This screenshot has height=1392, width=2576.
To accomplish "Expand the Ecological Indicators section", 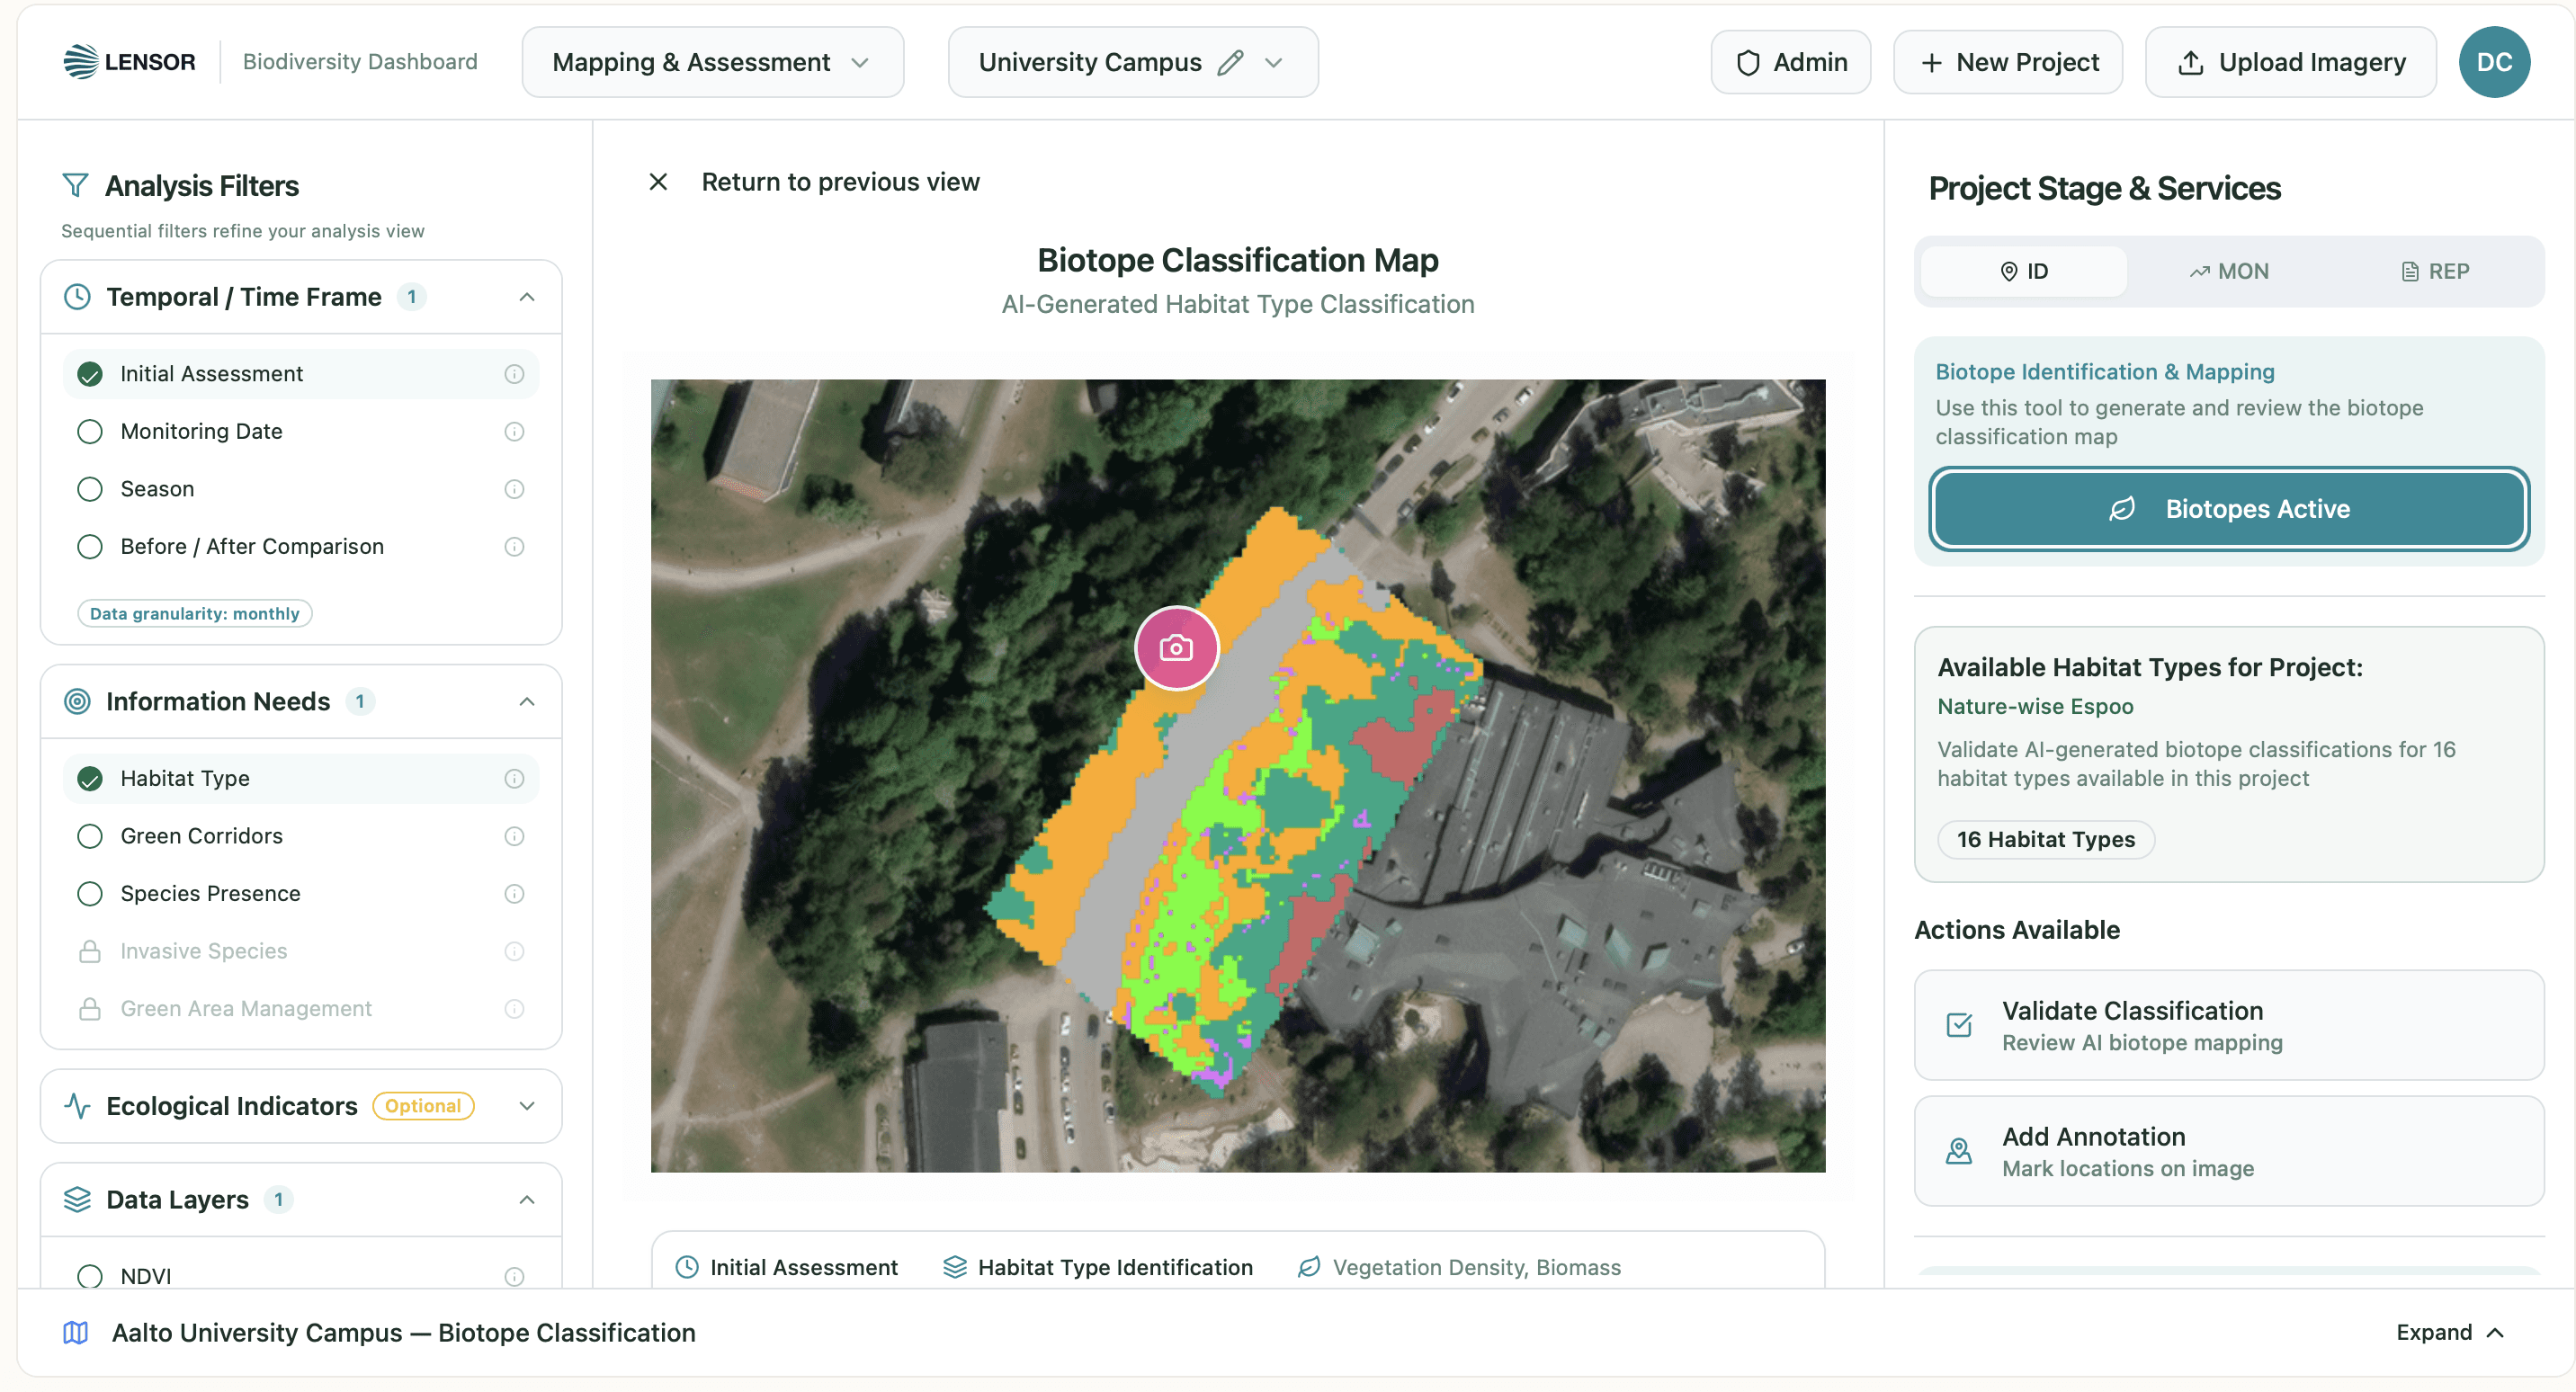I will point(527,1105).
